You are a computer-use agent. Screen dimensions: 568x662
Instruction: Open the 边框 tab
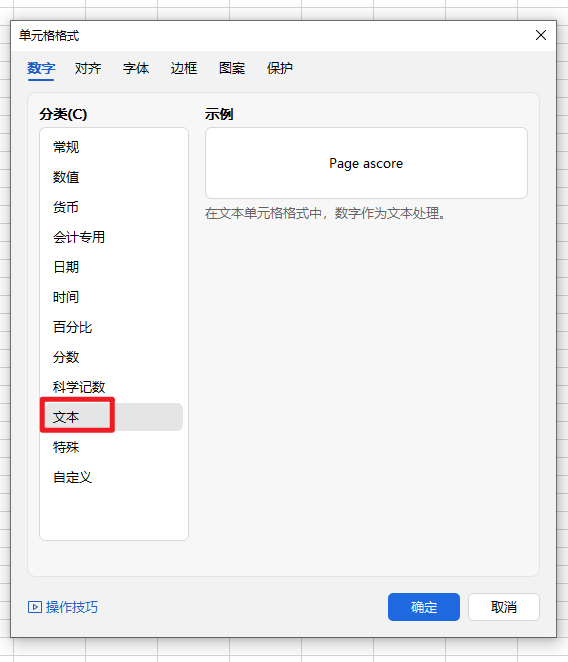(184, 68)
